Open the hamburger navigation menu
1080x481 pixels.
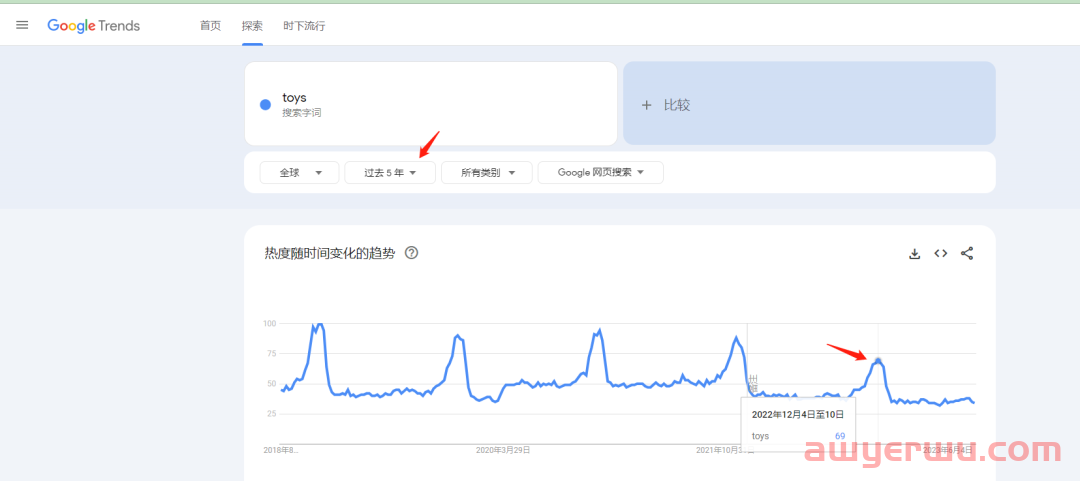(x=22, y=25)
